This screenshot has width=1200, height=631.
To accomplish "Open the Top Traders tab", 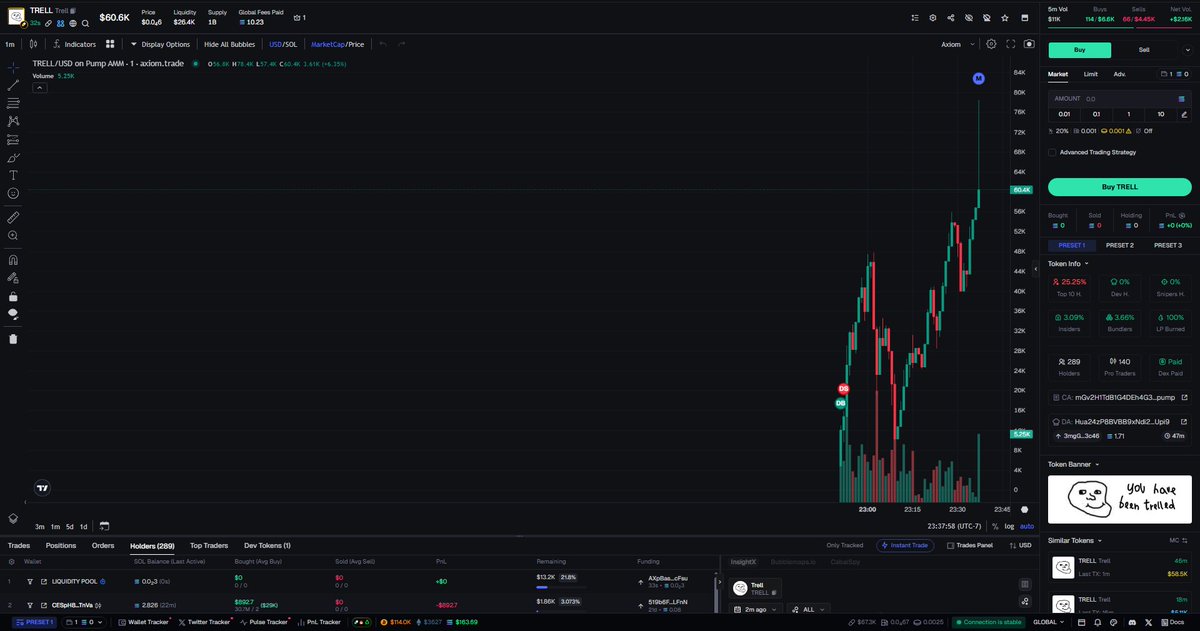I will 208,545.
